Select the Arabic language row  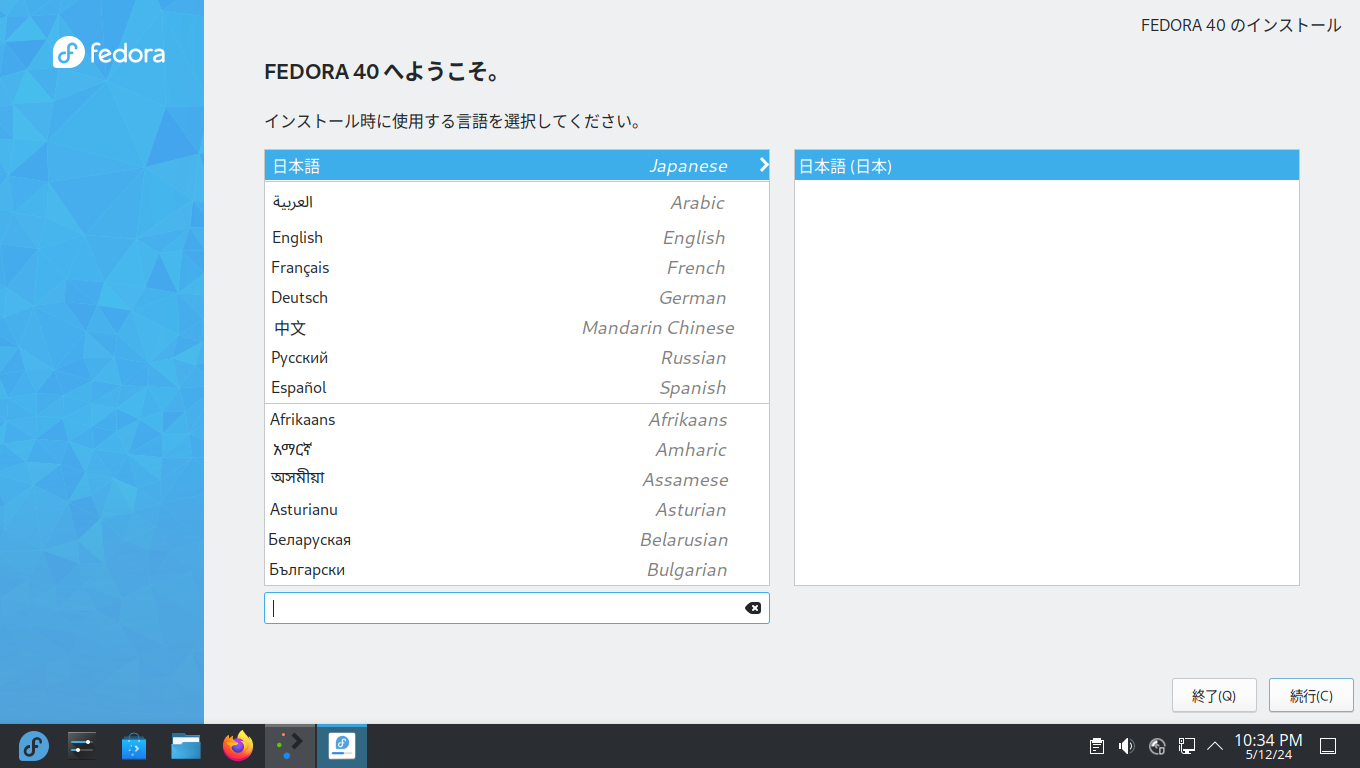517,202
